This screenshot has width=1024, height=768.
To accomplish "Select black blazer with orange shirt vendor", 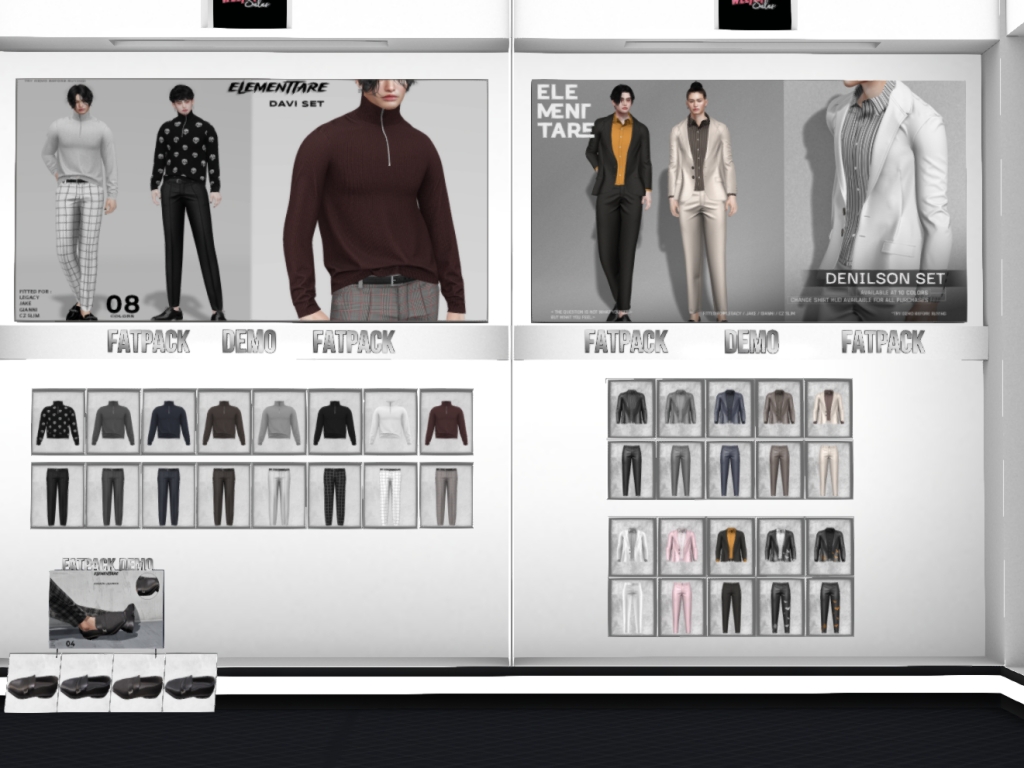I will click(731, 546).
